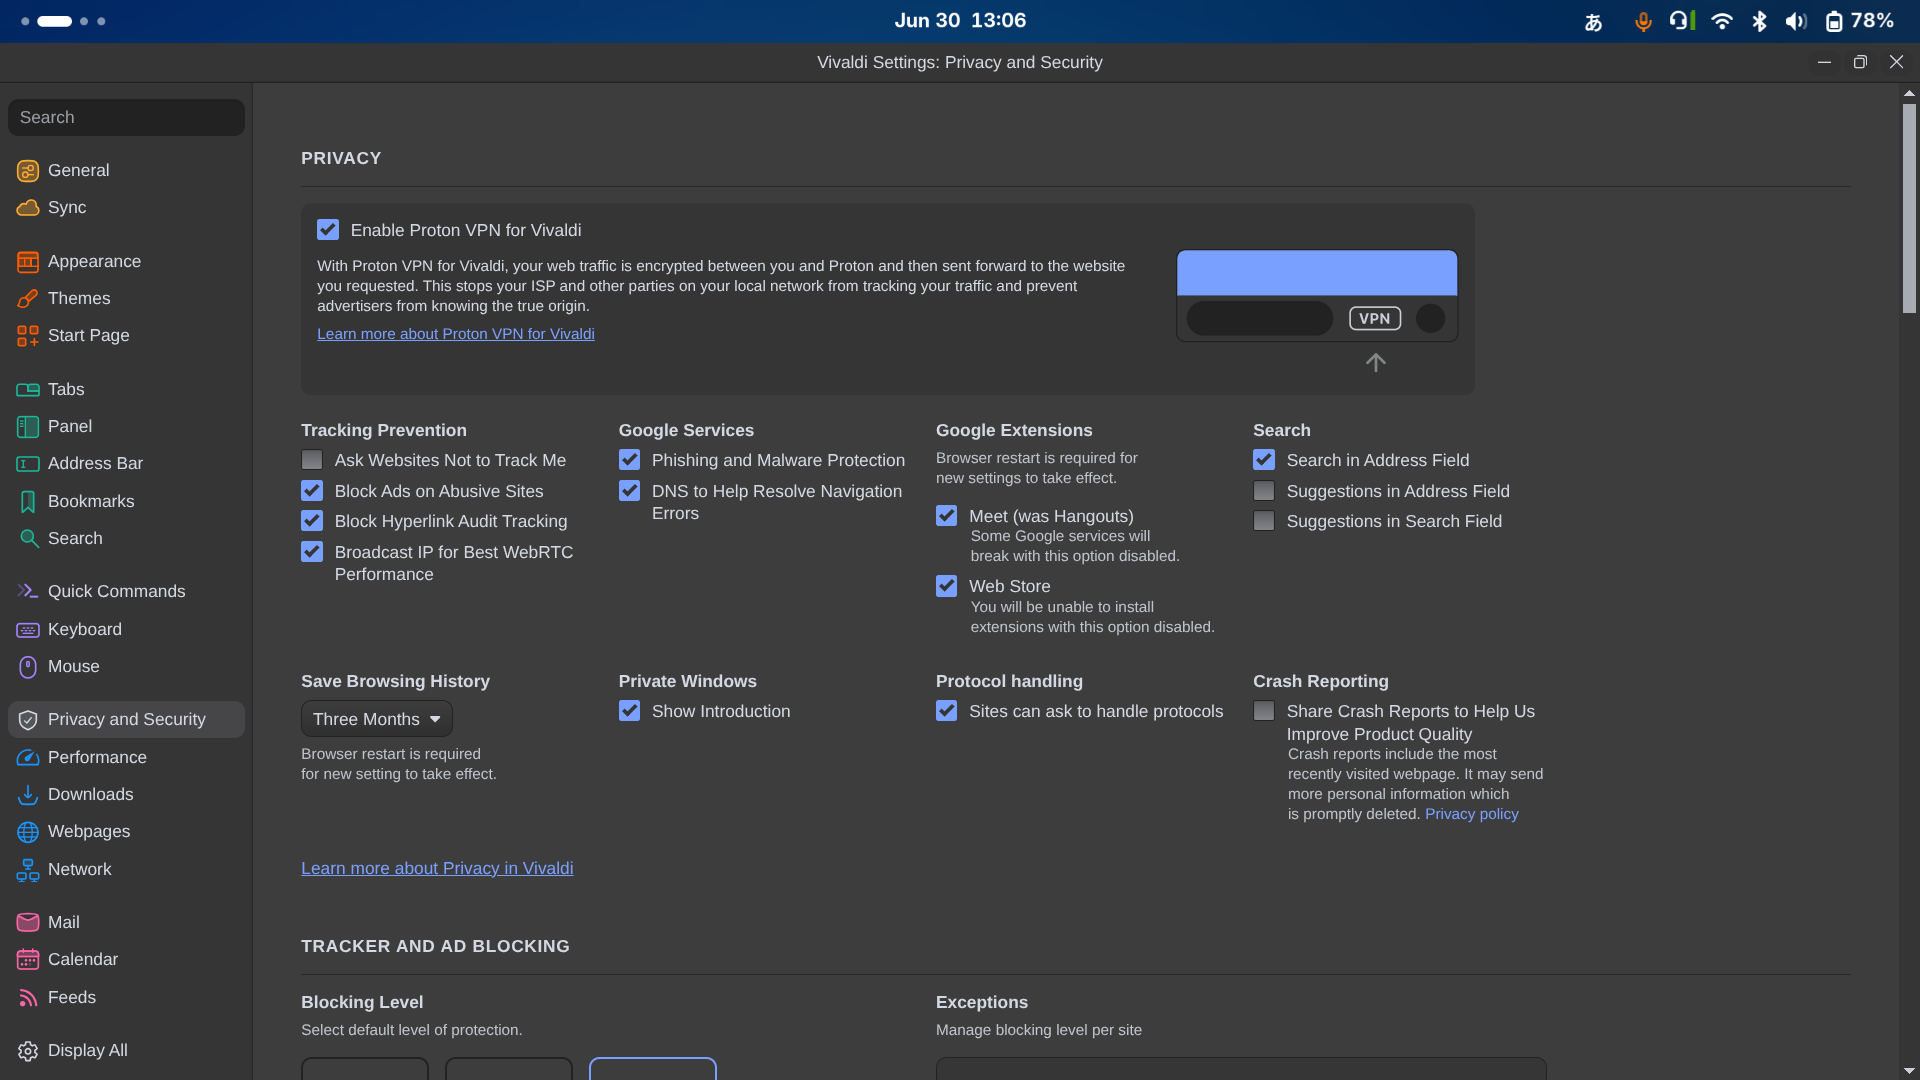Click the Quick Commands icon
This screenshot has height=1080, width=1920.
[x=28, y=592]
